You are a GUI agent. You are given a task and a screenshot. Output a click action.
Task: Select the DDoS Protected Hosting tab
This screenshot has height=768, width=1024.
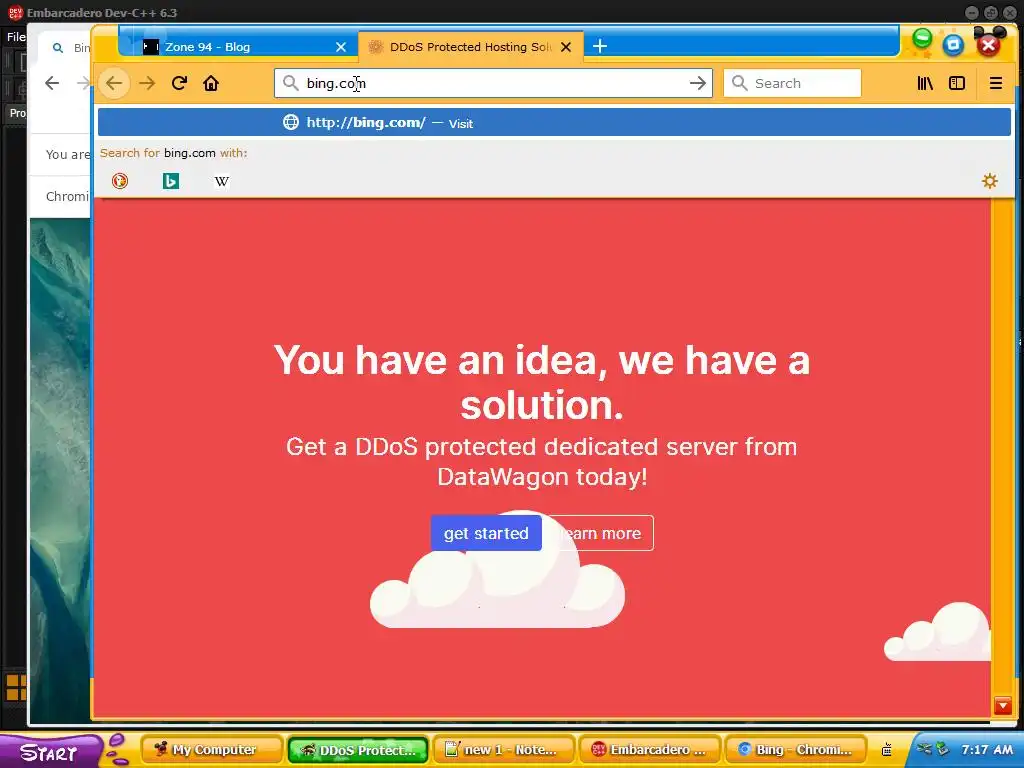click(470, 46)
